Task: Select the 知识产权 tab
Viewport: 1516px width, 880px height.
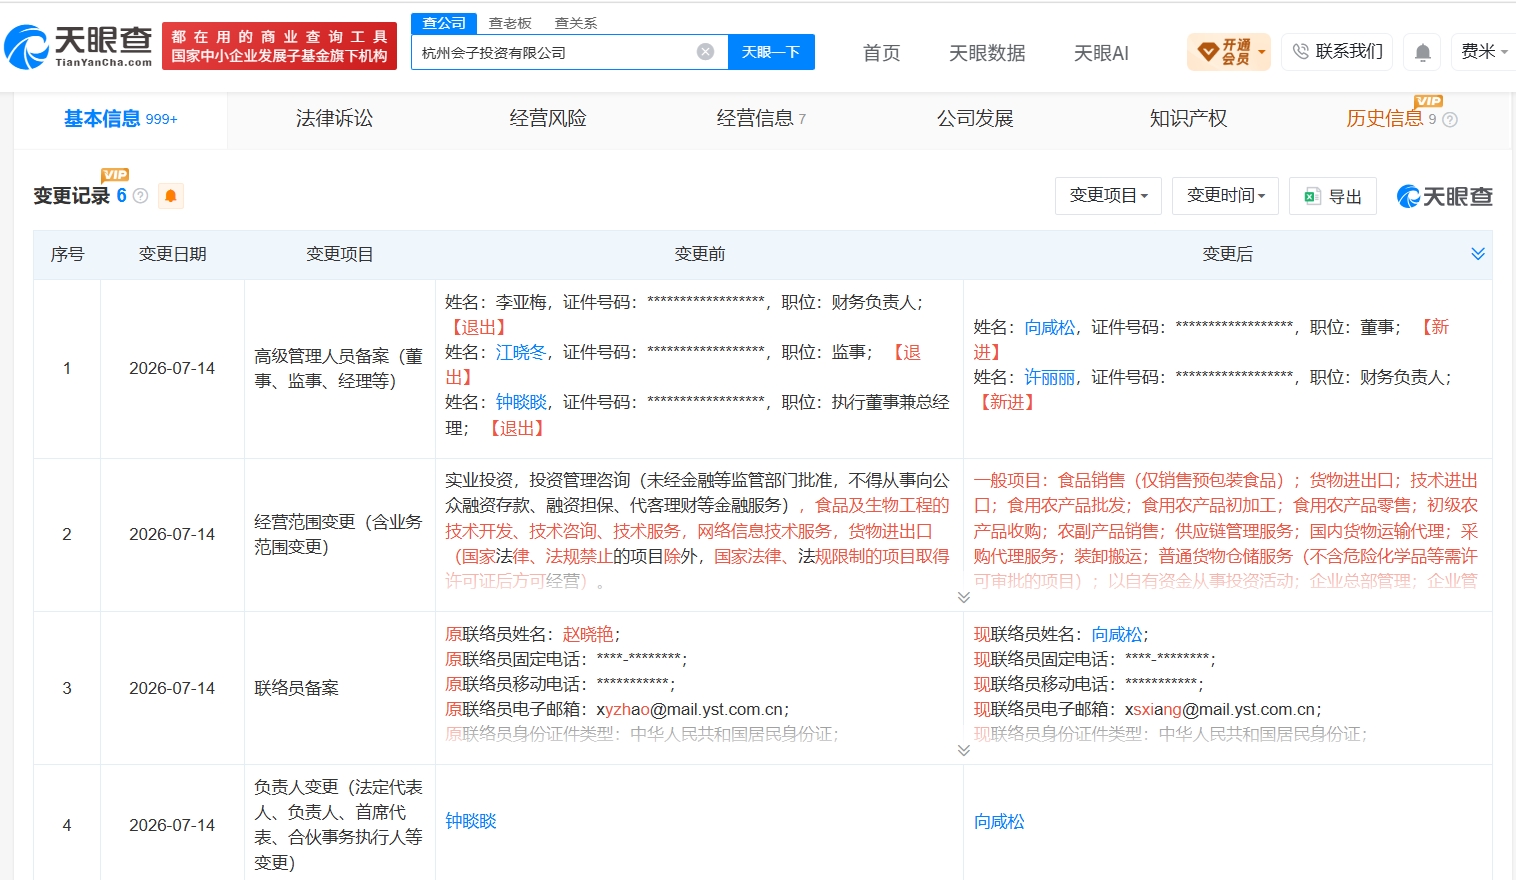Action: (x=1188, y=119)
